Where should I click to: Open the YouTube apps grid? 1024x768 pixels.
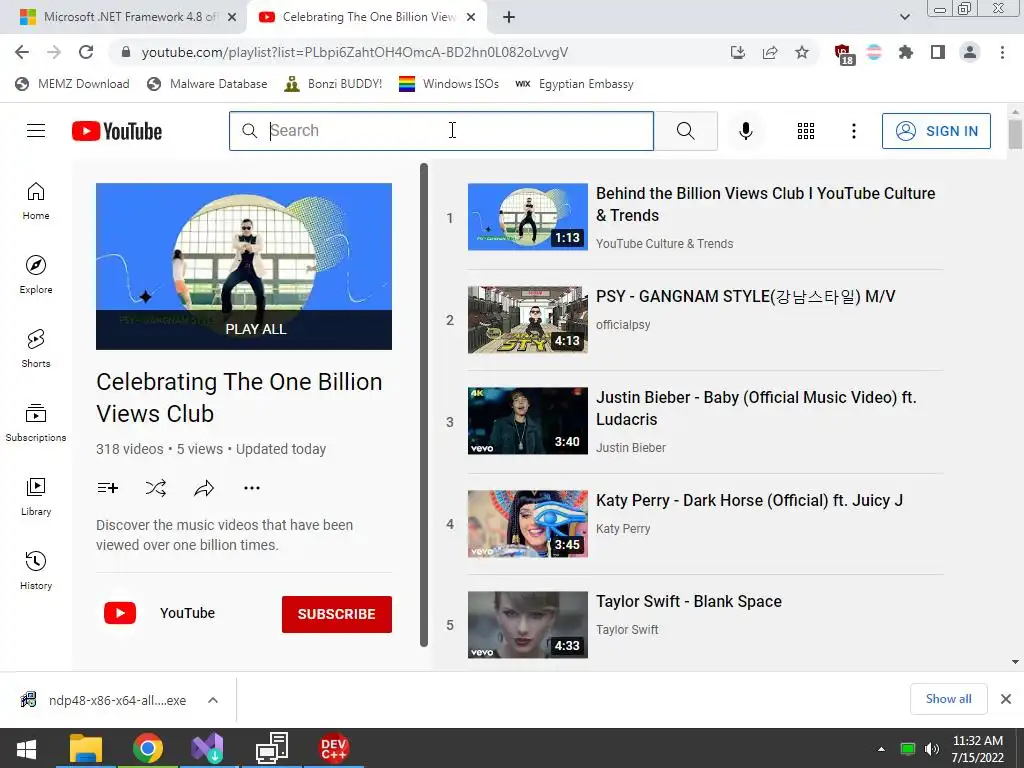pos(806,131)
